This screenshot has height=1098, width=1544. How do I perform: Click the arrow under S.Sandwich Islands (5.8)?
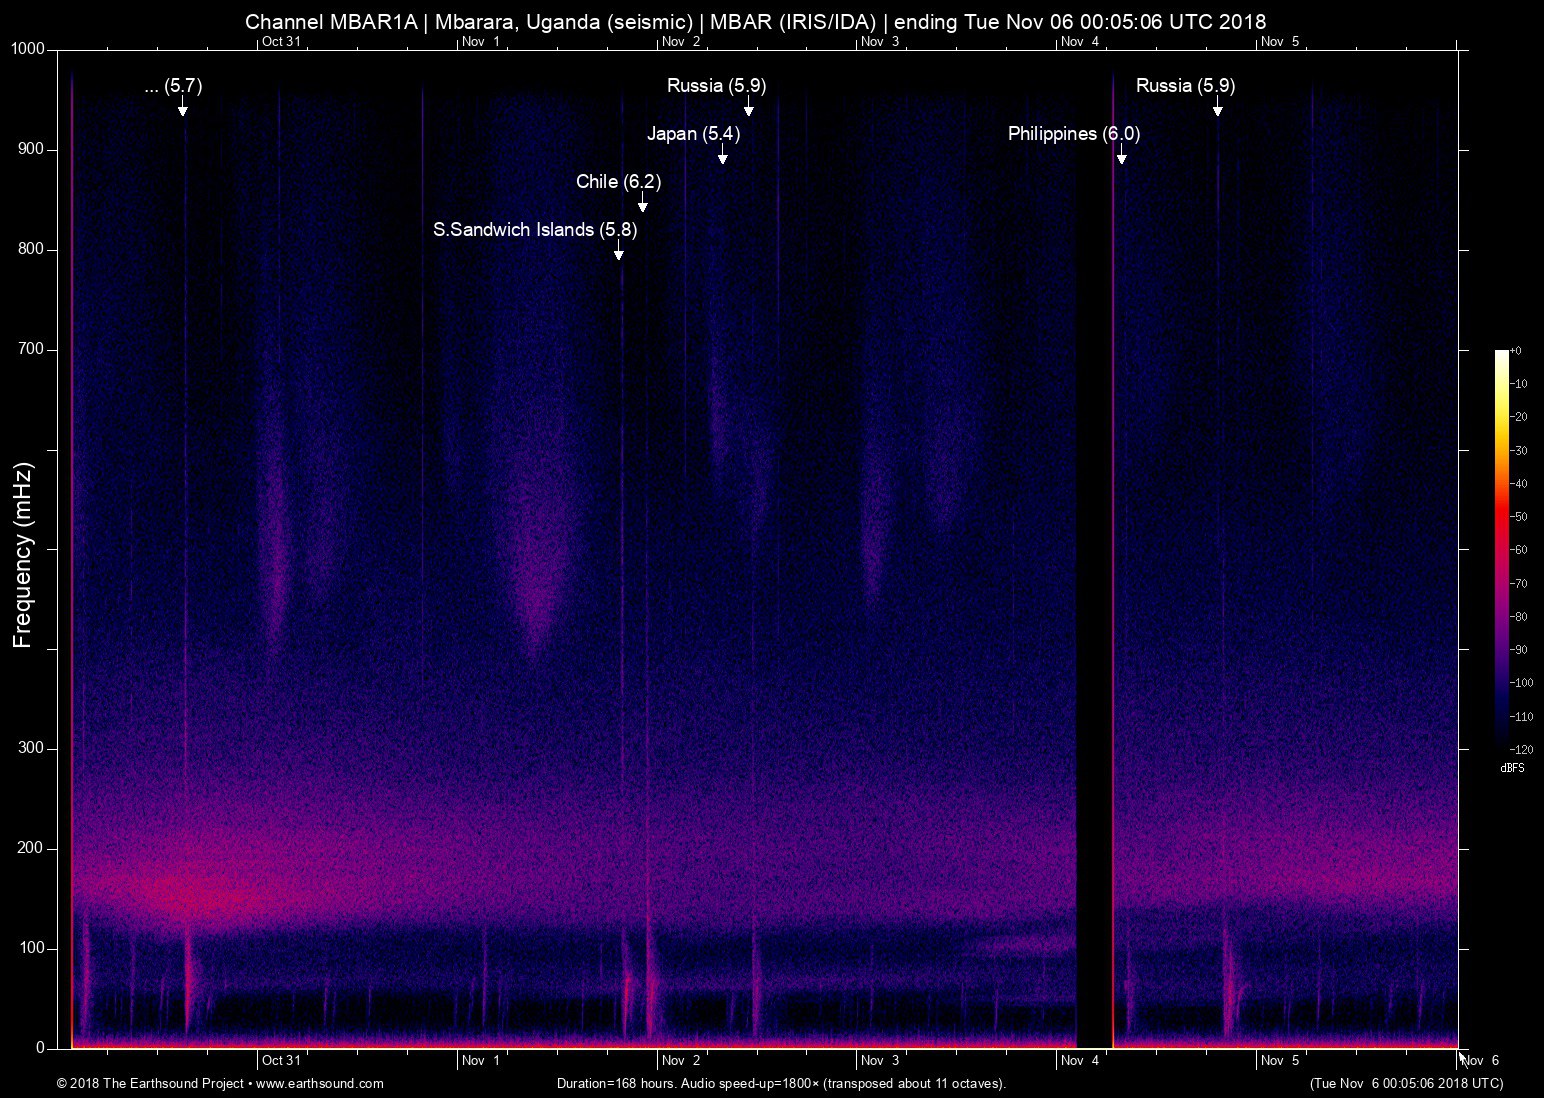pos(619,253)
